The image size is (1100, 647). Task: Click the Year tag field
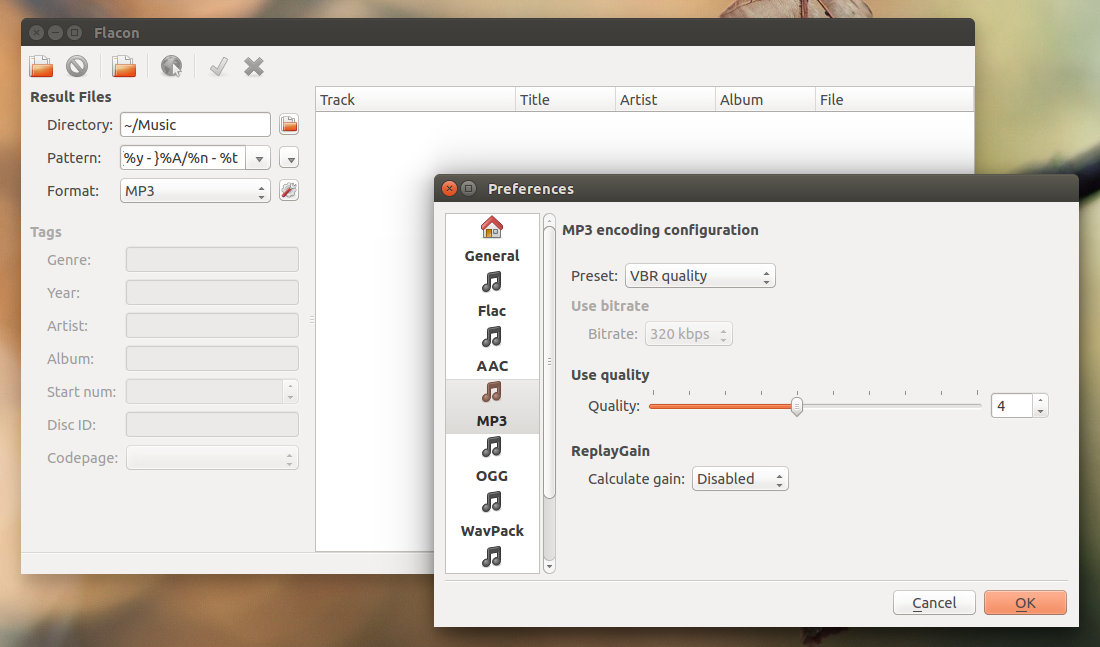(212, 293)
